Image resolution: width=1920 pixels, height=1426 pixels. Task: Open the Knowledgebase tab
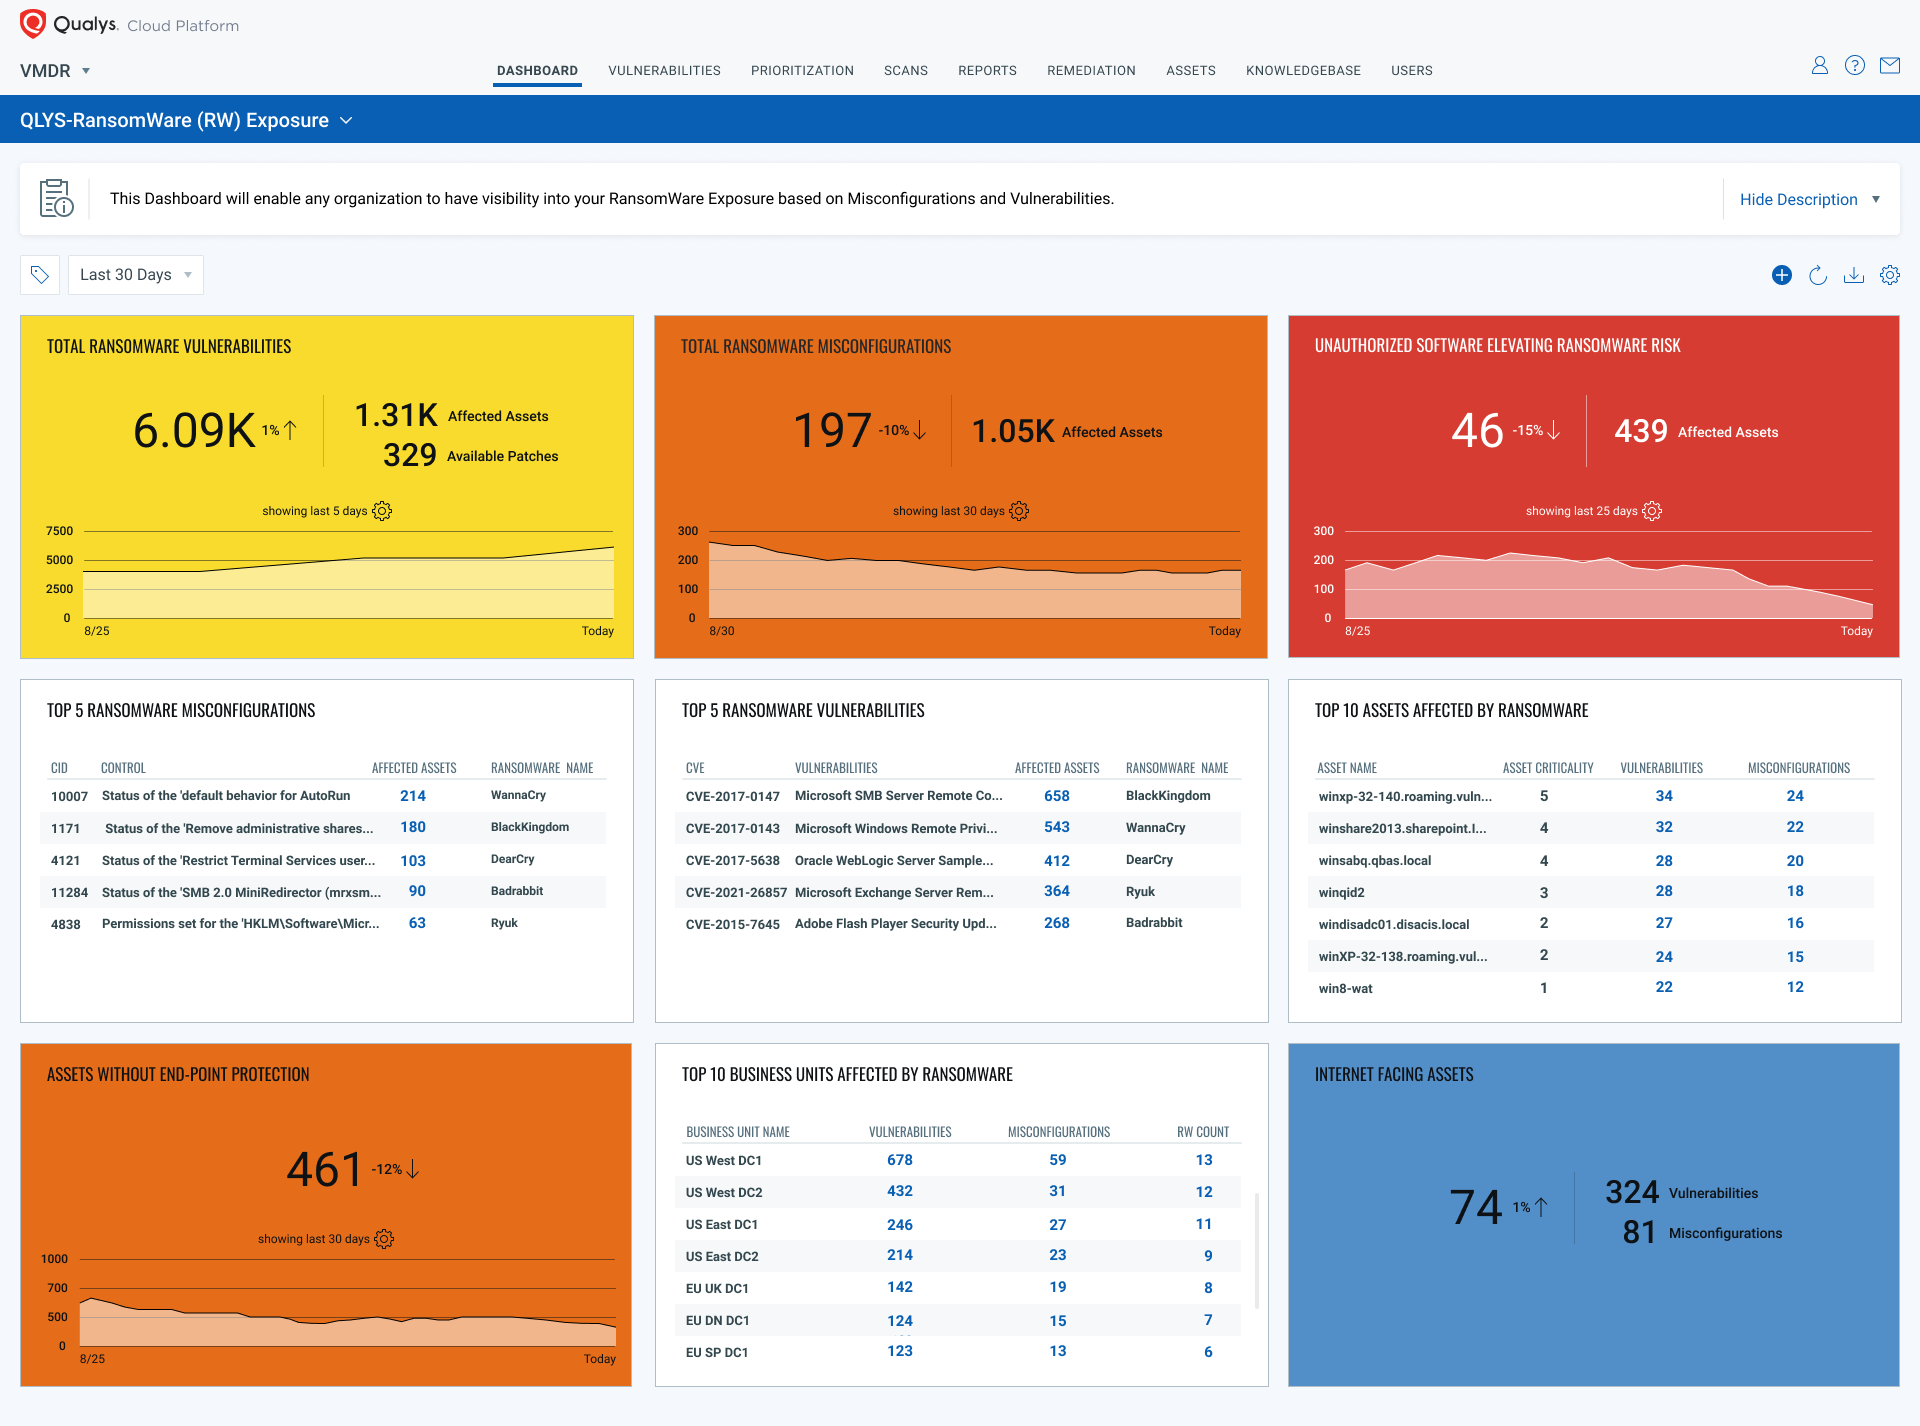1303,71
